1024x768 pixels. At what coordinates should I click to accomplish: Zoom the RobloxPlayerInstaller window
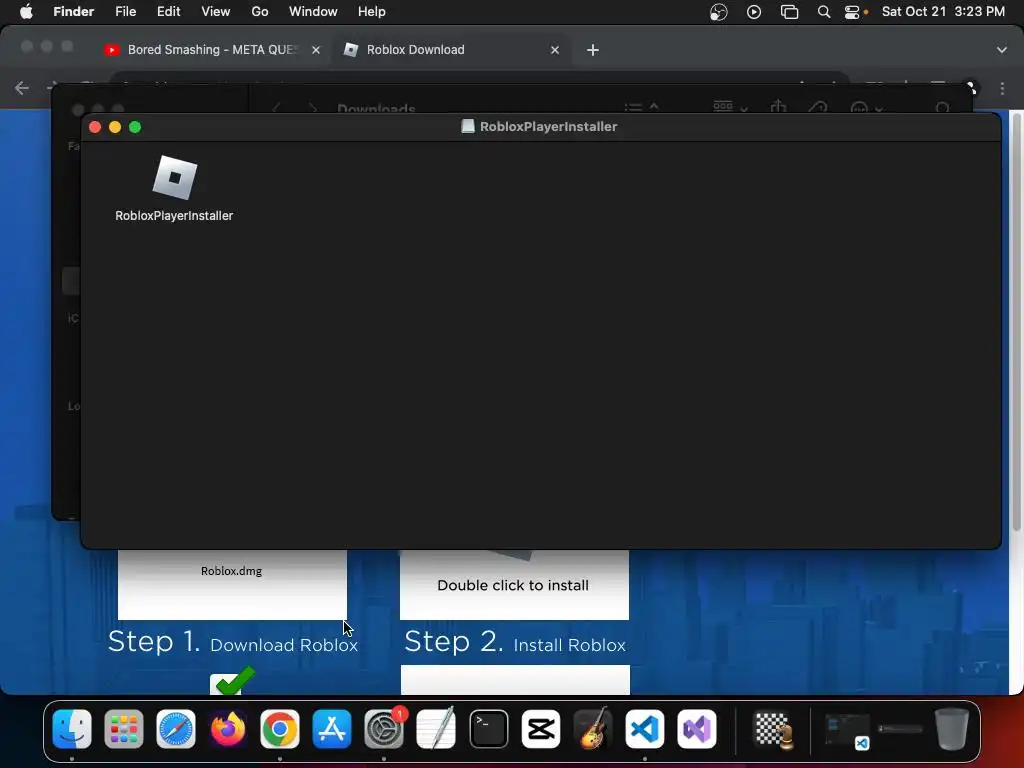coord(135,127)
